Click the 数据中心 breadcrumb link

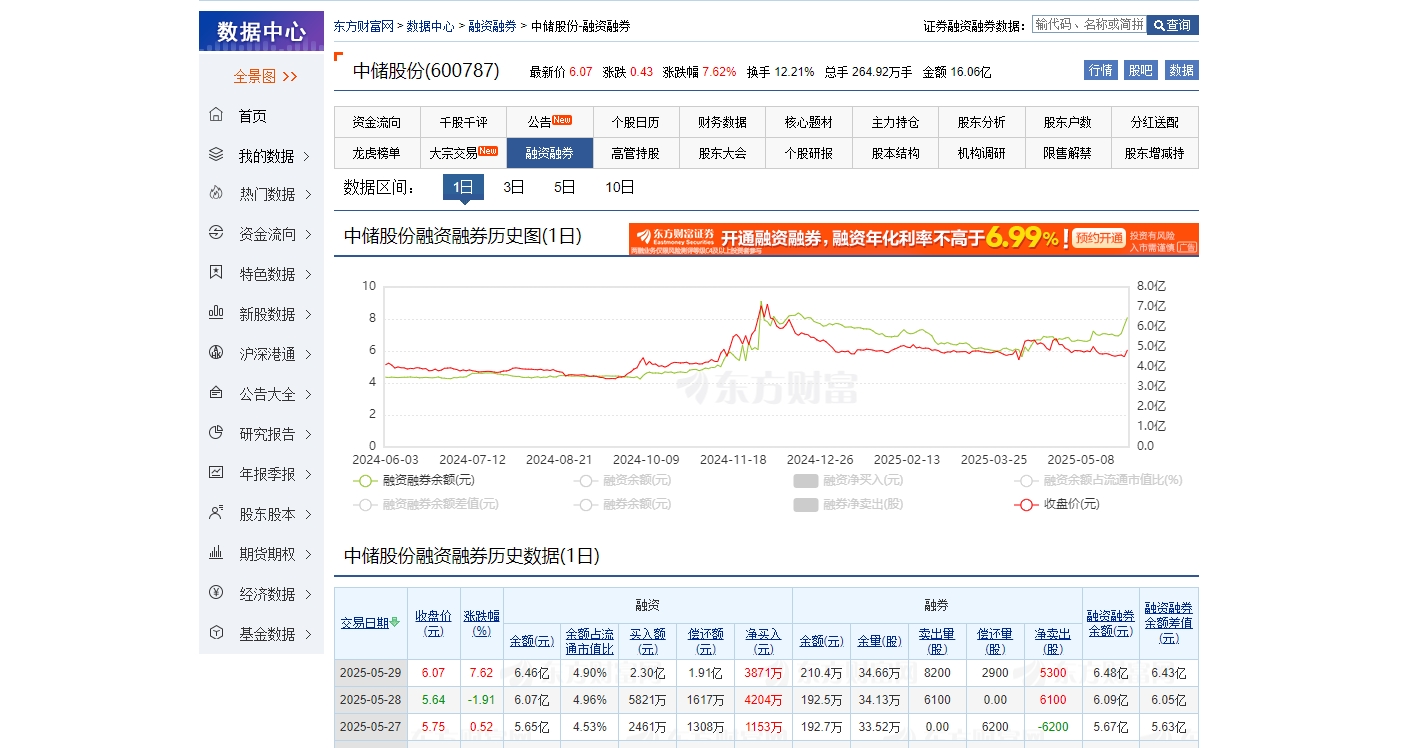coord(430,26)
